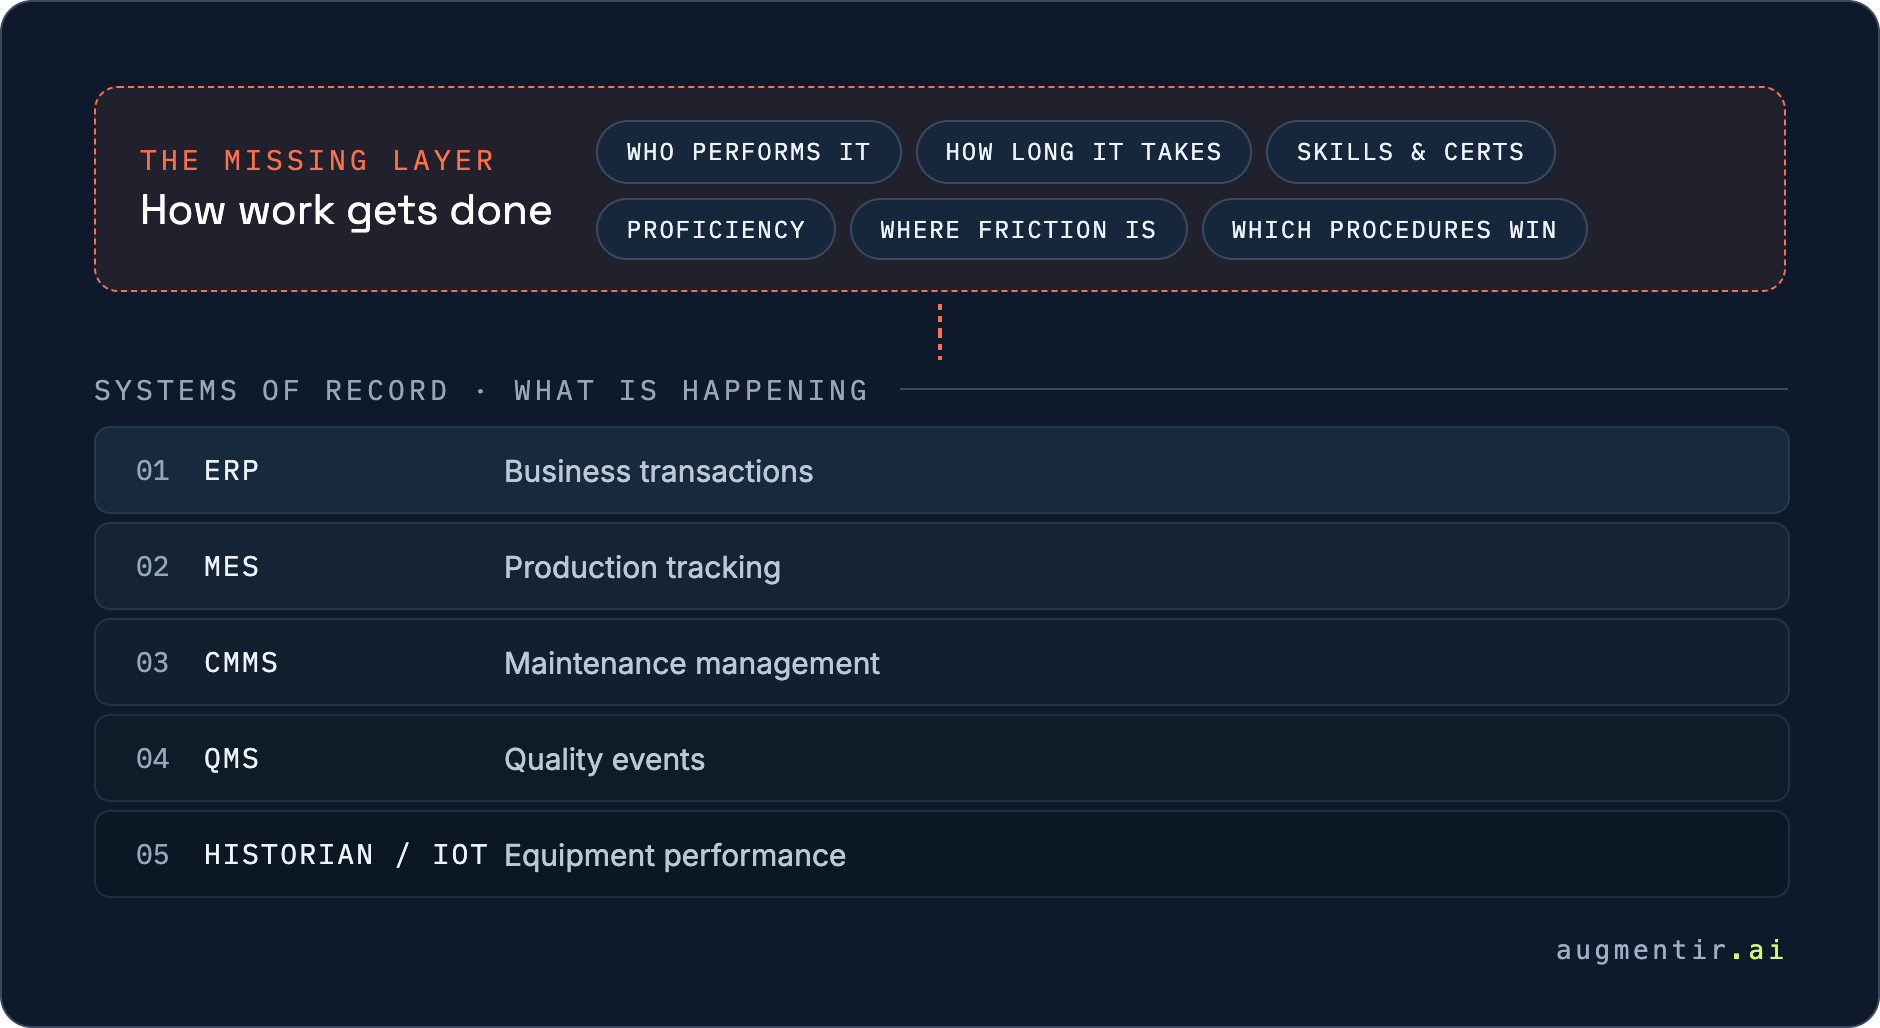Click the Quality events description text
Screen dimensions: 1880x1028
tap(604, 760)
